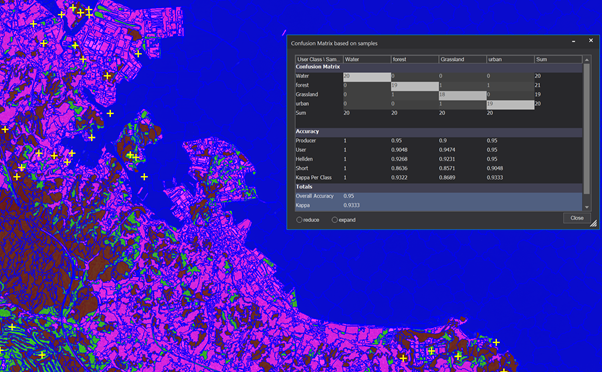Click the table scrollbar up arrow
Viewport: 602px width, 372px height.
tap(587, 60)
